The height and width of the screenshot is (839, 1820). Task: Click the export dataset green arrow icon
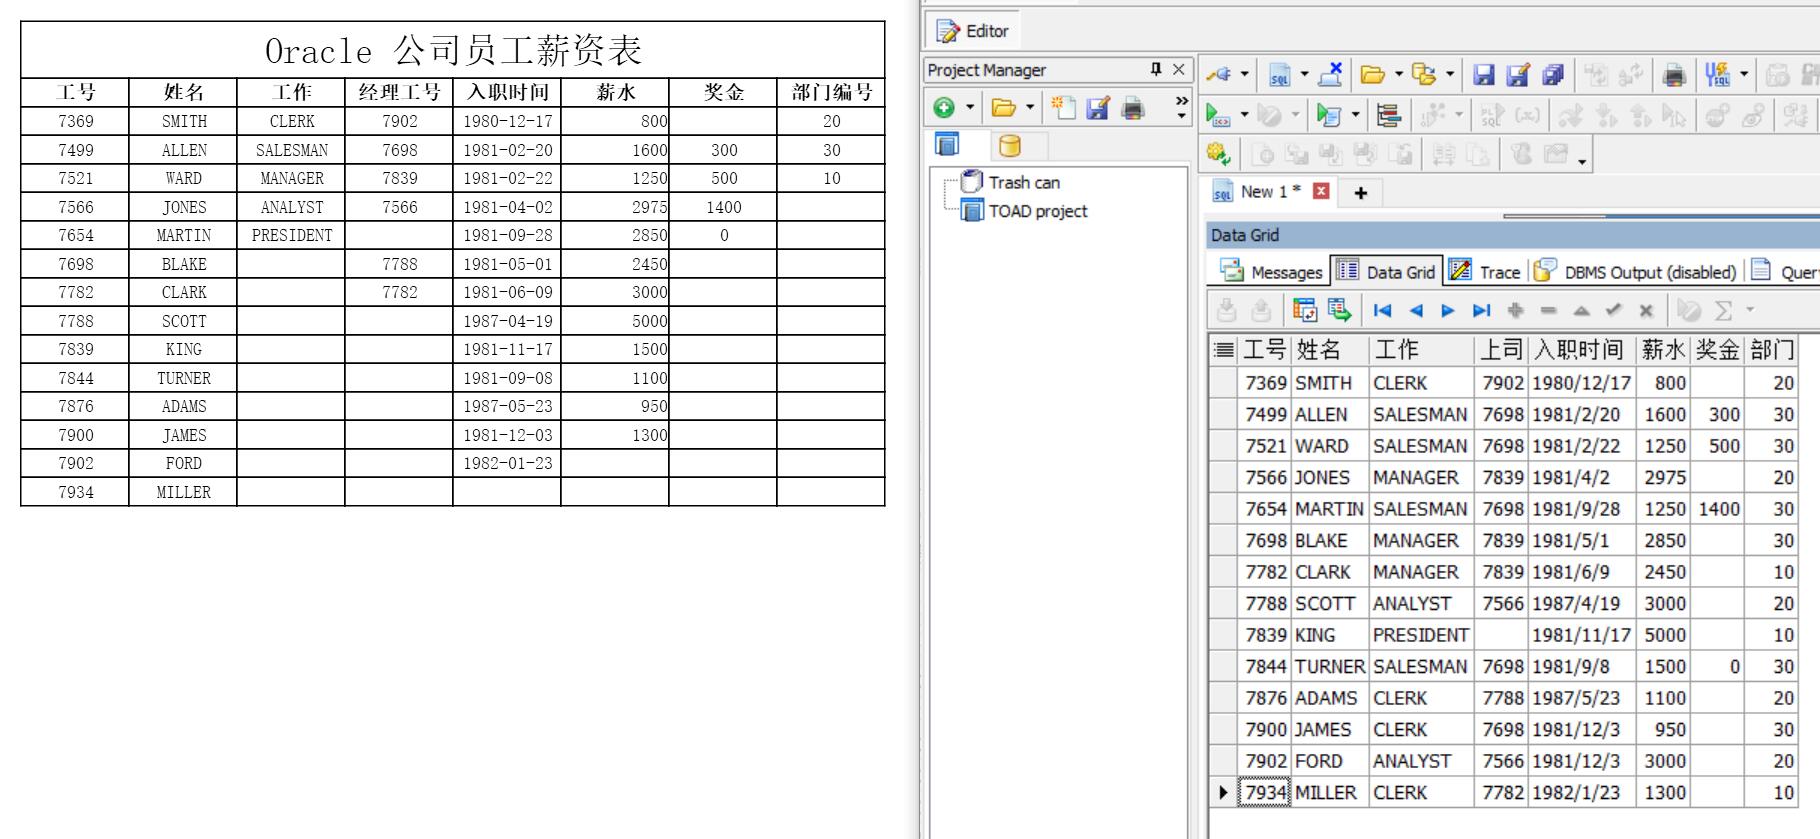click(x=1339, y=310)
